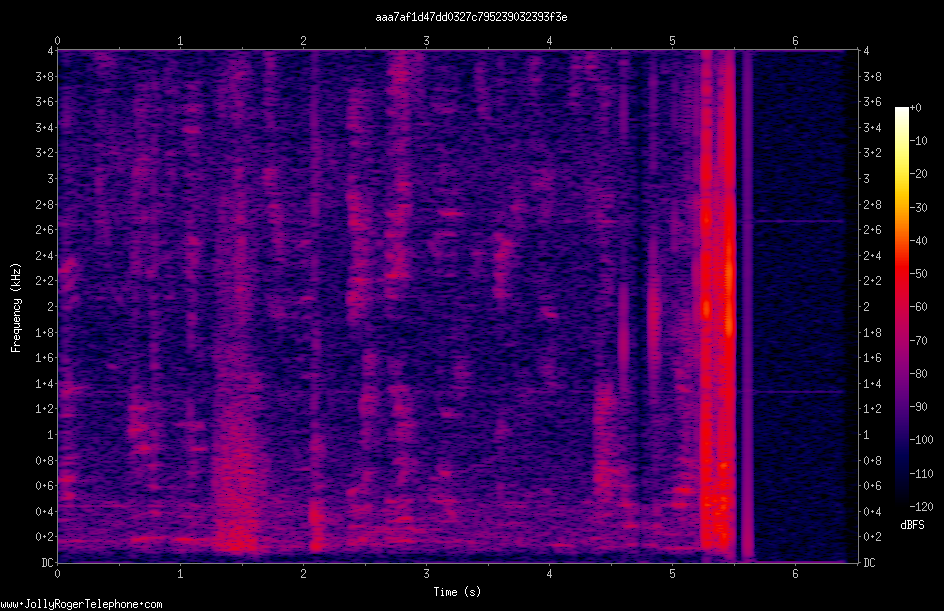Click the "5" tick on the top time axis

672,41
